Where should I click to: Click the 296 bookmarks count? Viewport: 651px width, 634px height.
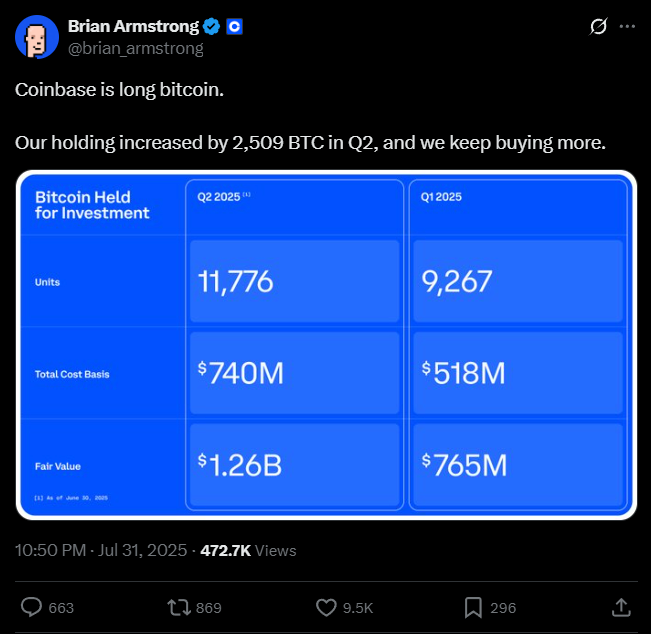pyautogui.click(x=503, y=608)
